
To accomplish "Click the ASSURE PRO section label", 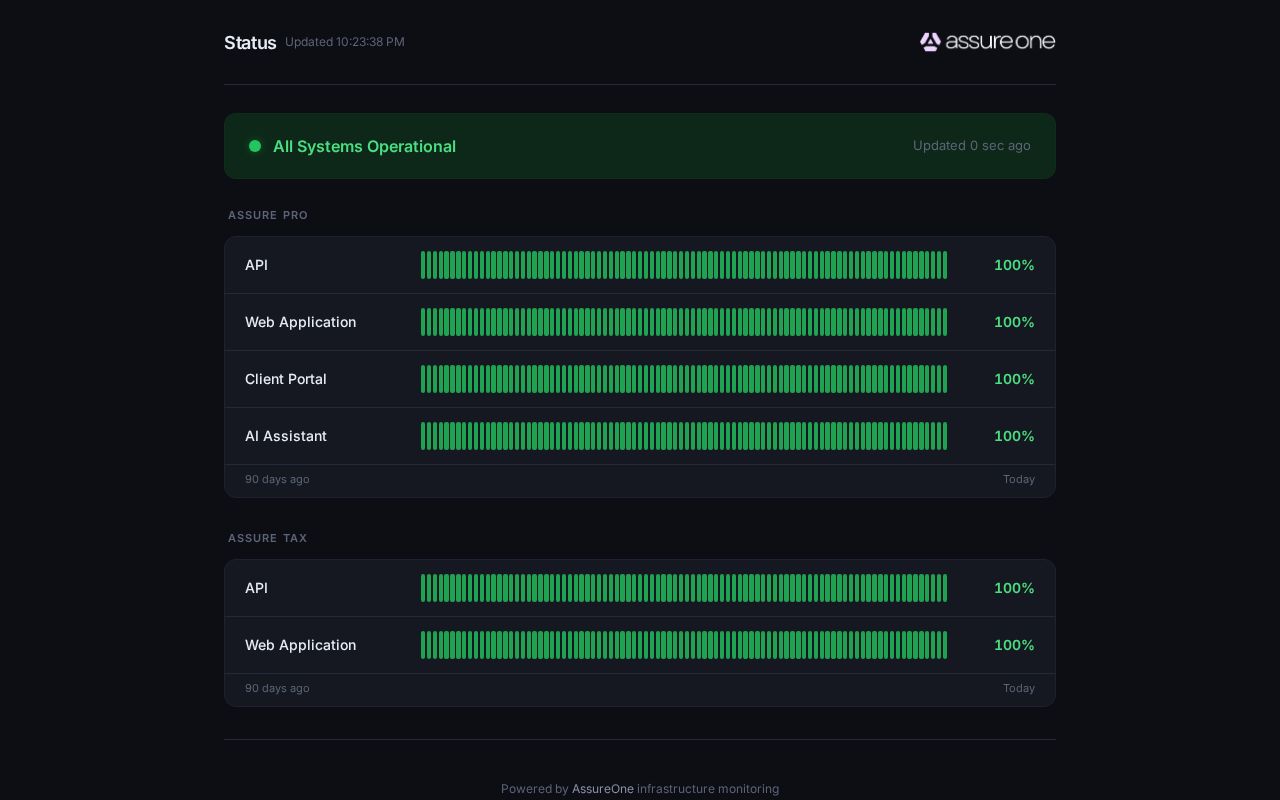I will tap(268, 215).
